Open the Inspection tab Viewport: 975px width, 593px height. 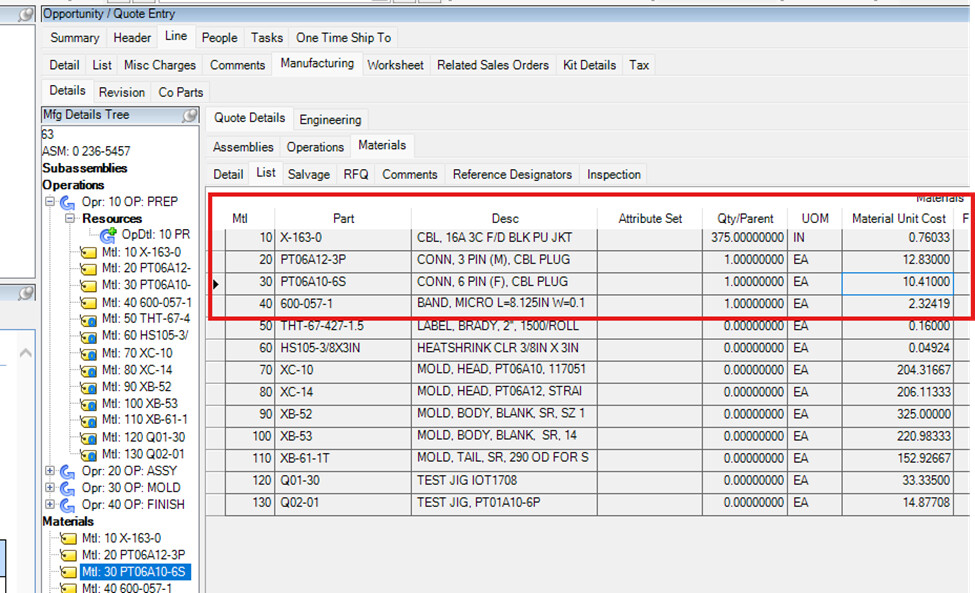[x=614, y=175]
